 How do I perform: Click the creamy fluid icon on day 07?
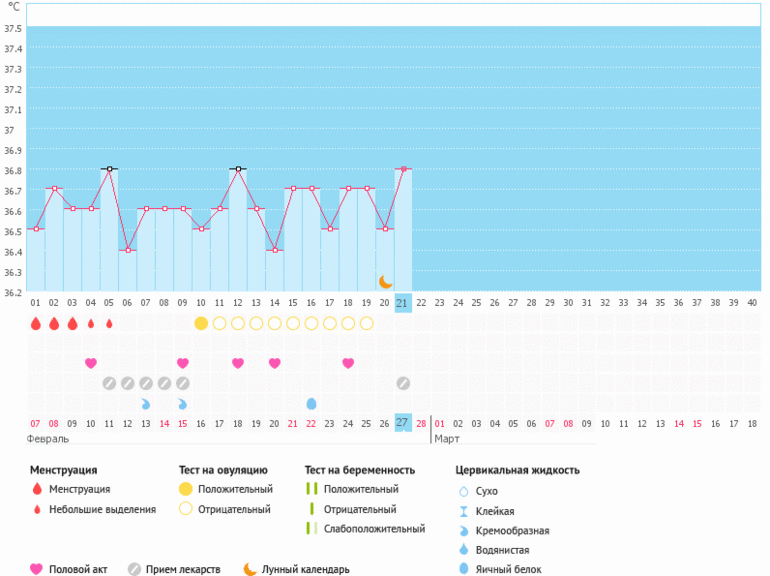click(146, 403)
